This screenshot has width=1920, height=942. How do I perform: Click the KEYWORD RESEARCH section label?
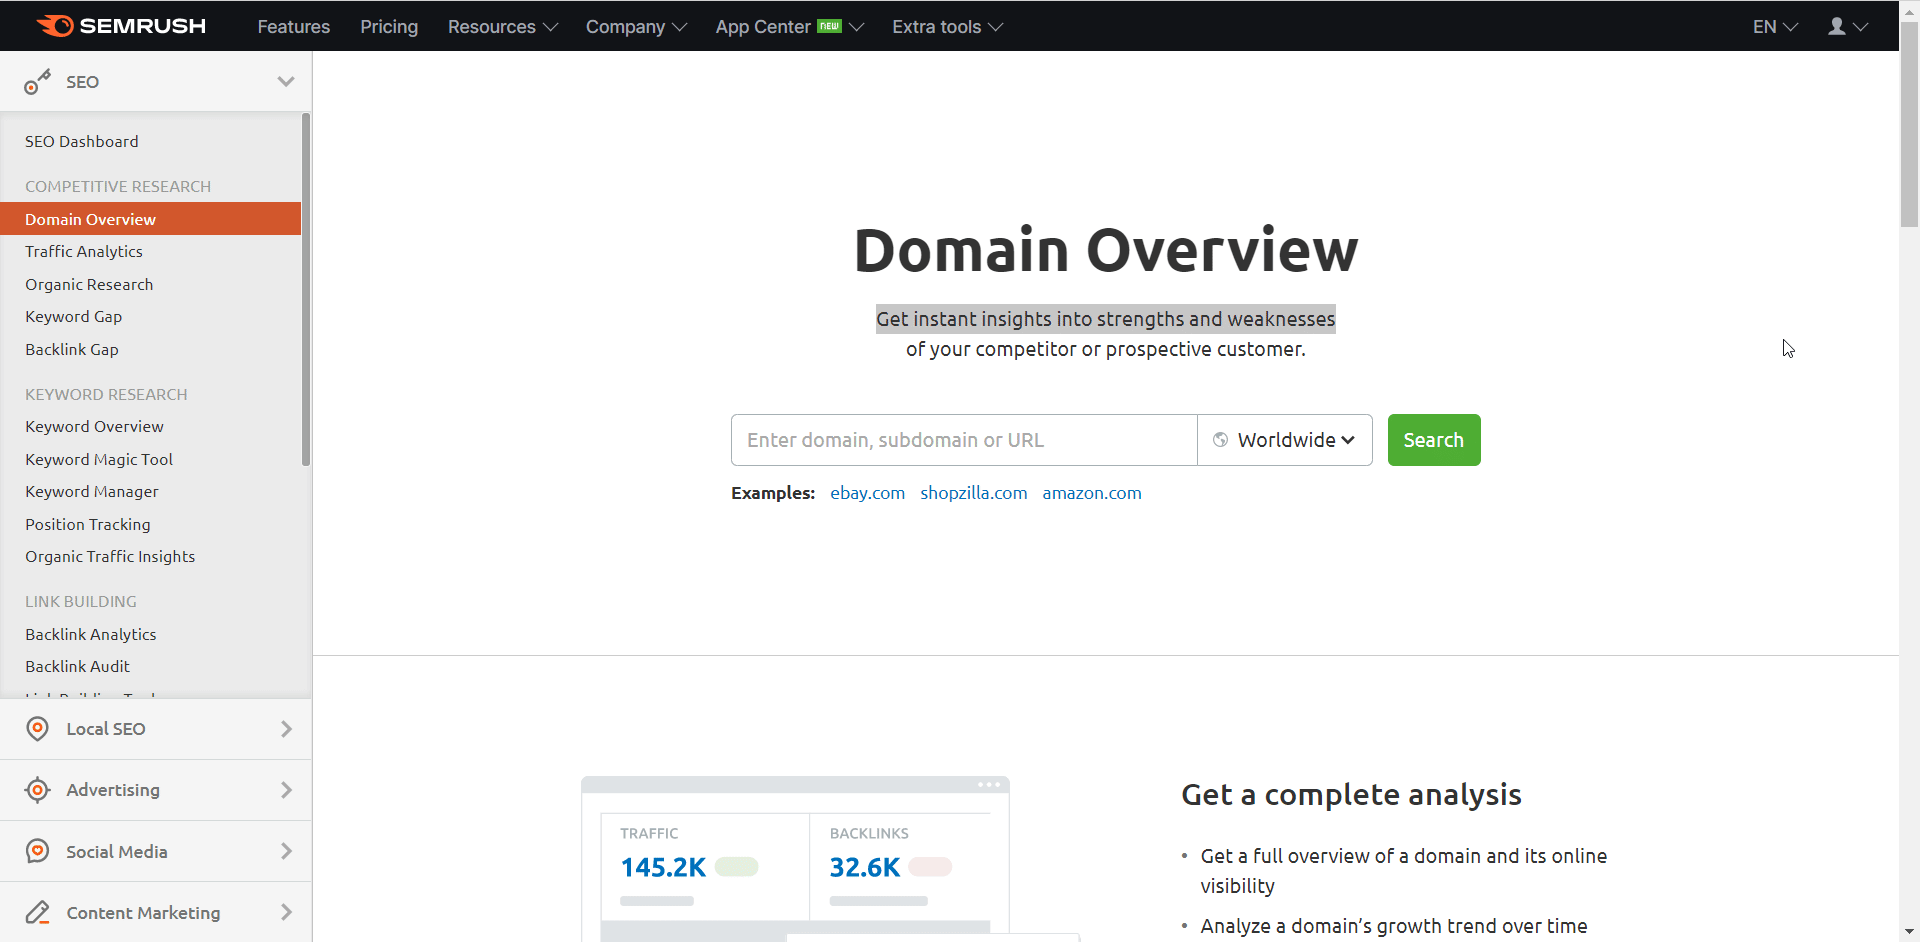click(x=106, y=395)
